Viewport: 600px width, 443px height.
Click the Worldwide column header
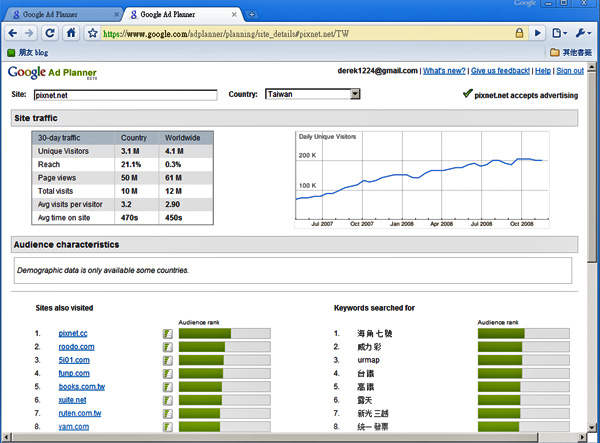coord(182,138)
